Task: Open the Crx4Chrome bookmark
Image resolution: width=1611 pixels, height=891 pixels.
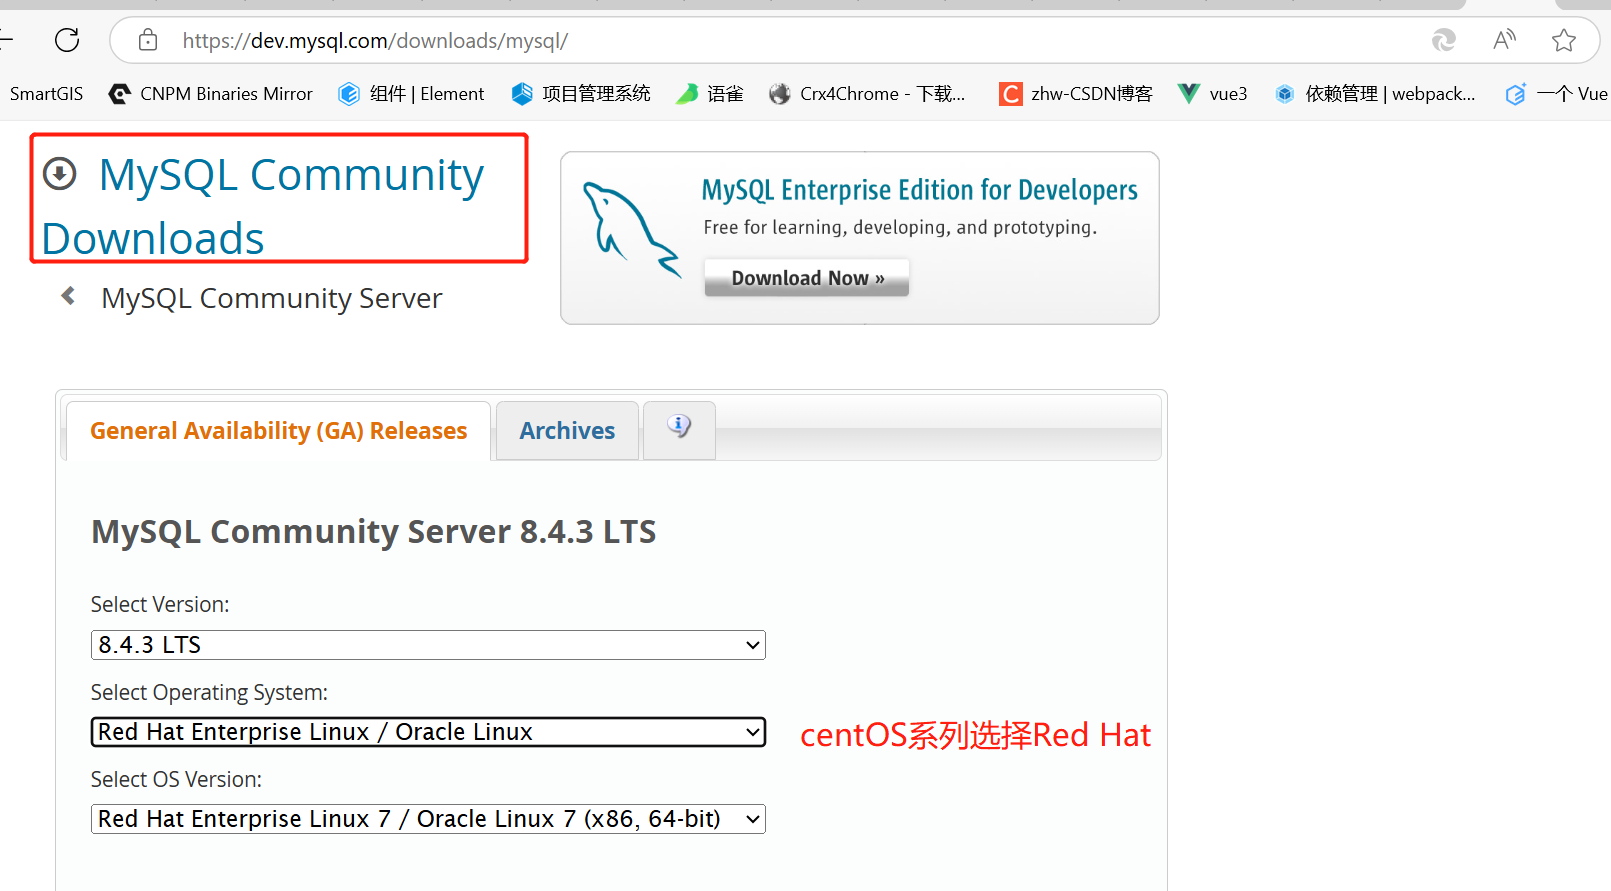Action: click(x=867, y=94)
